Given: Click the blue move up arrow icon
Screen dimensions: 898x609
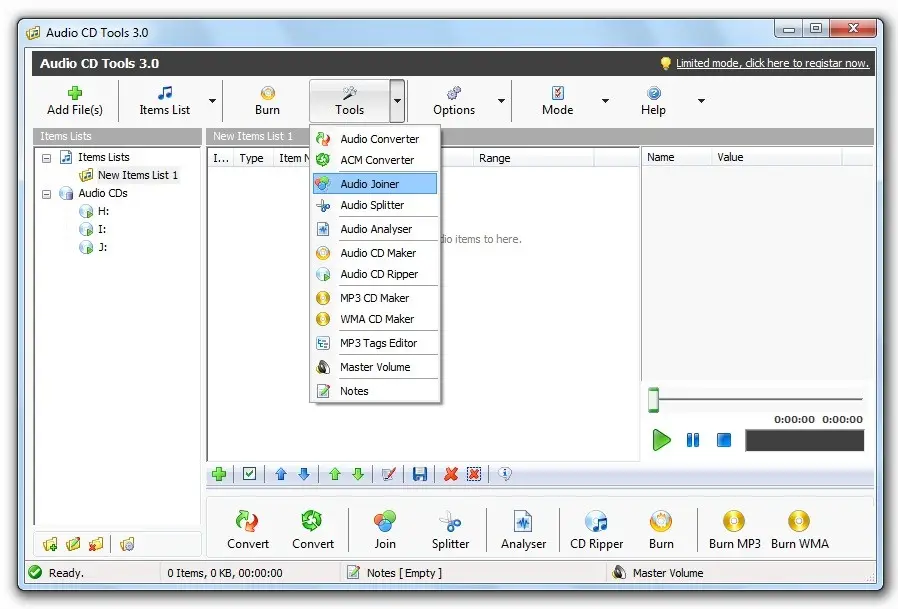Looking at the screenshot, I should click(281, 474).
